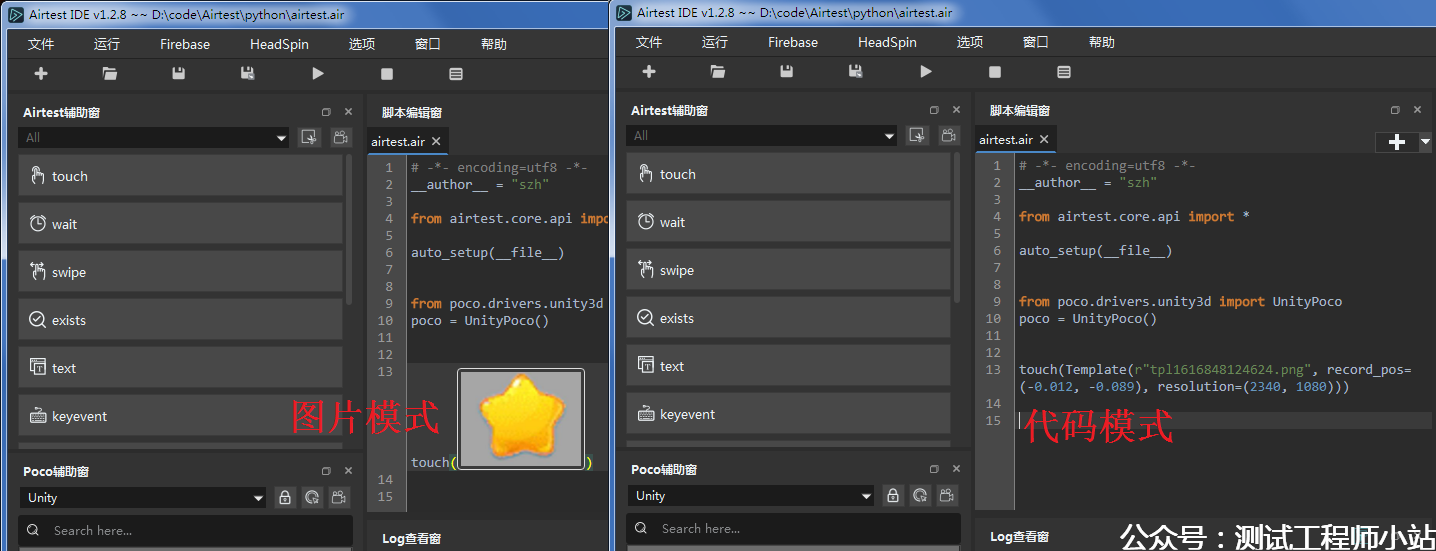Create a new script in right Airtest window toolbar
The image size is (1436, 551).
pos(649,72)
